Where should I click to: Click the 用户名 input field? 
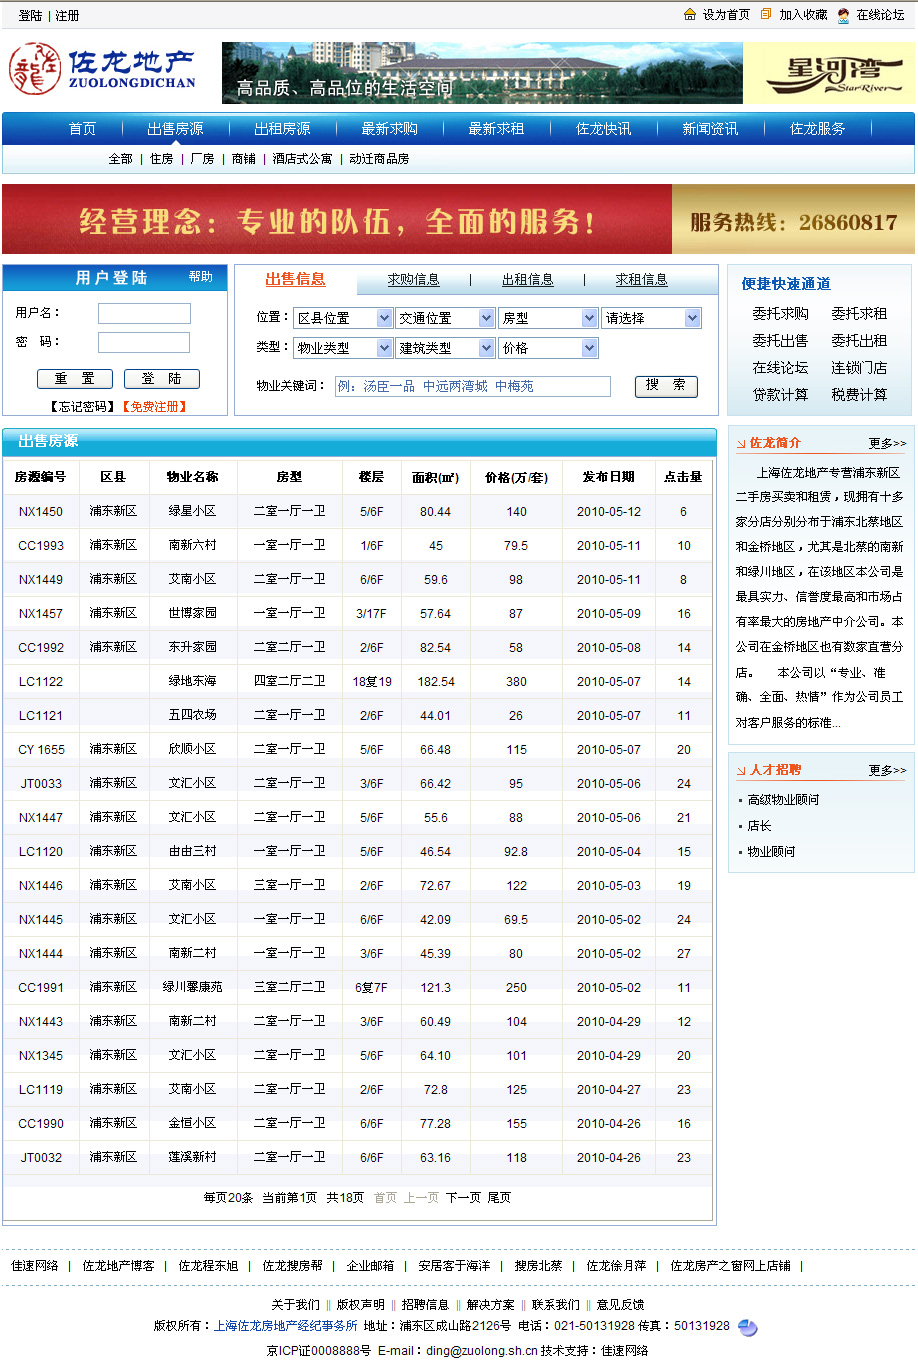[x=144, y=314]
